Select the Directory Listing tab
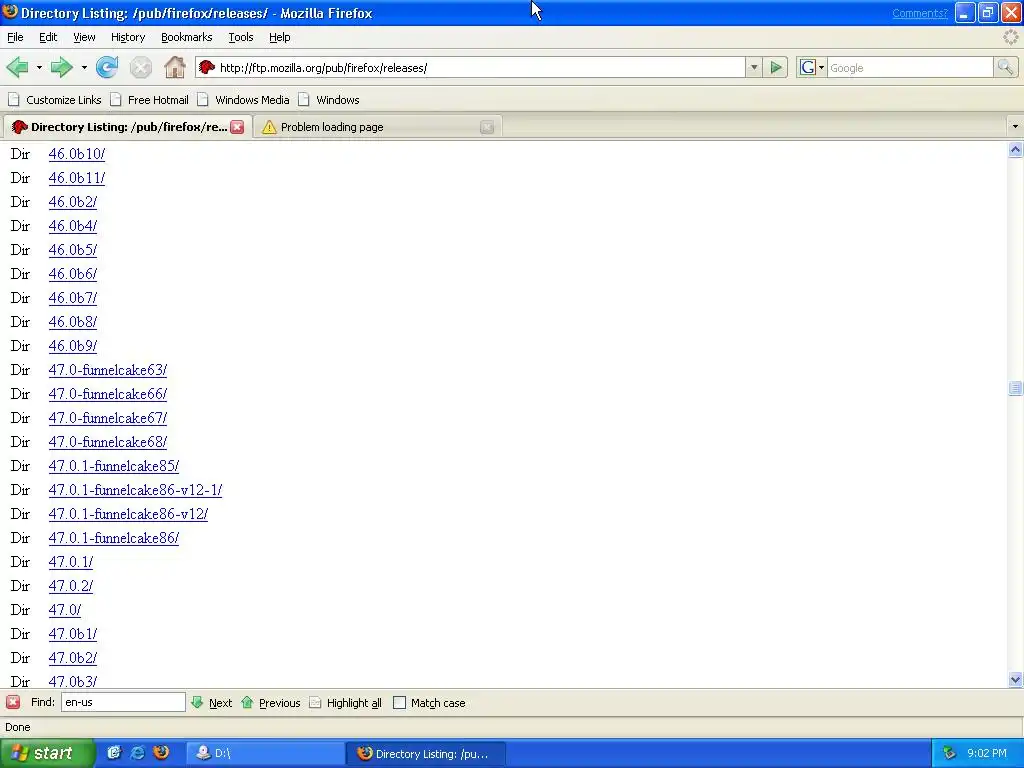 [128, 127]
